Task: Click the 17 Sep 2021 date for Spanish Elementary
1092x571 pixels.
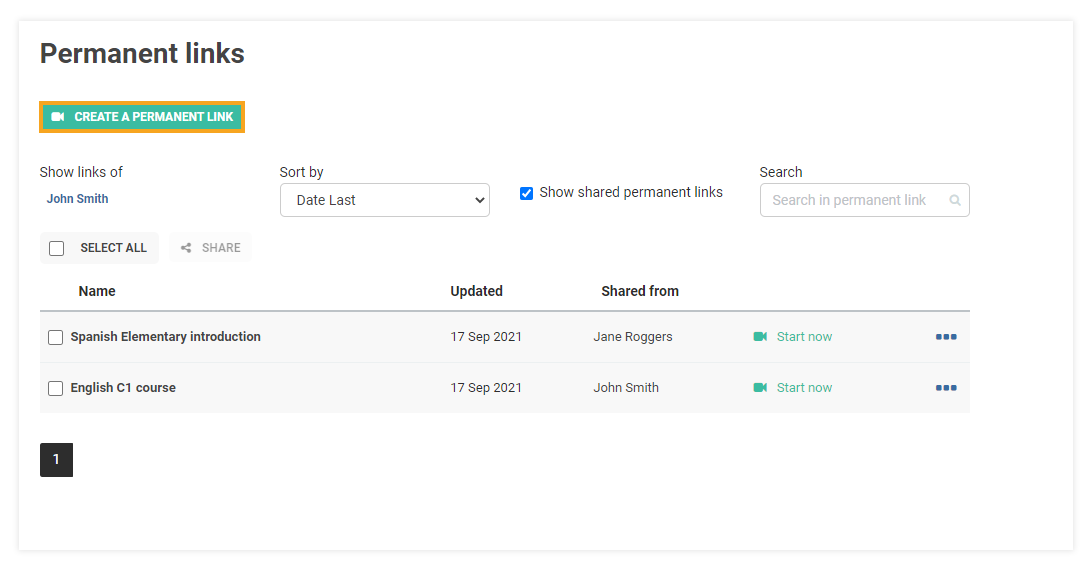Action: tap(486, 337)
